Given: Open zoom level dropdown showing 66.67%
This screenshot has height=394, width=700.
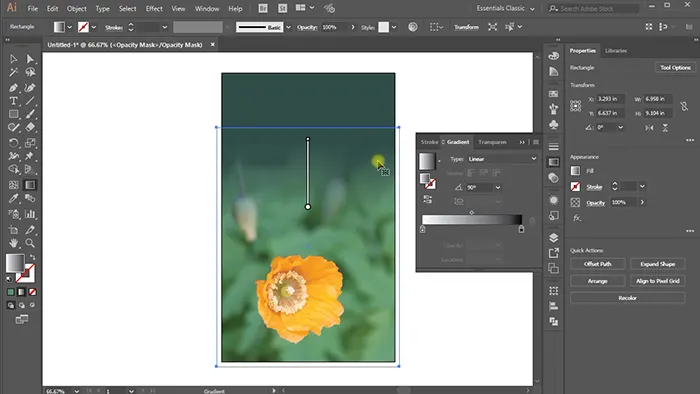Looking at the screenshot, I should 77,391.
